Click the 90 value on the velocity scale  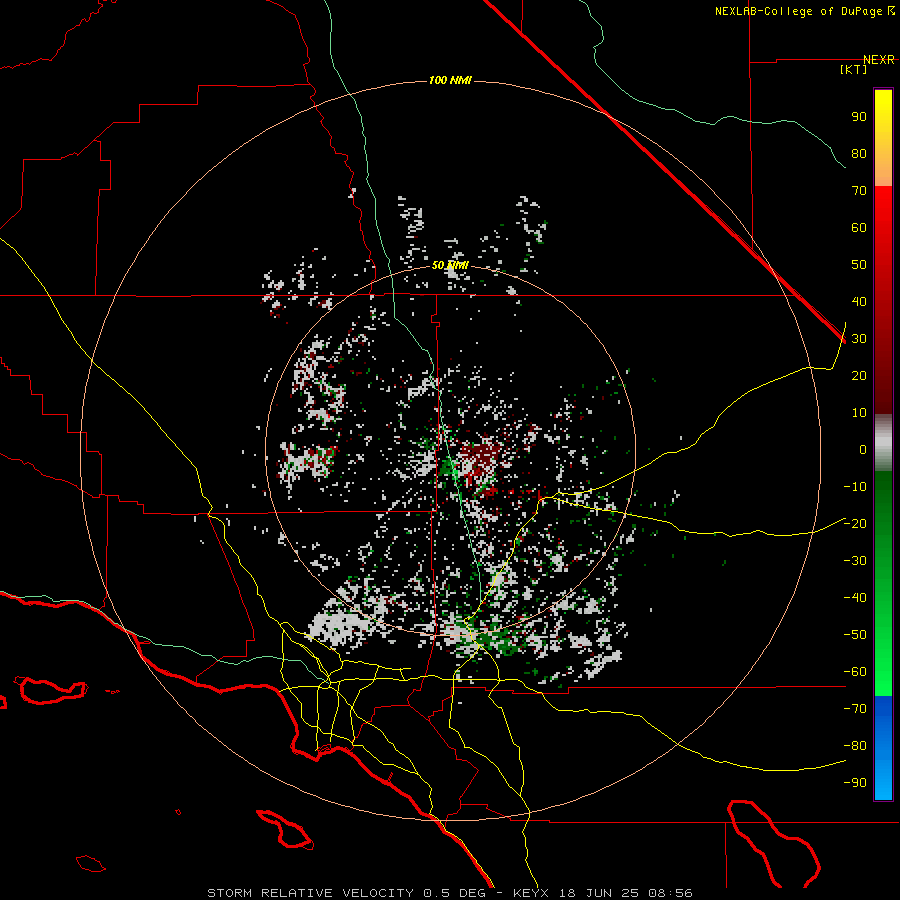(859, 117)
